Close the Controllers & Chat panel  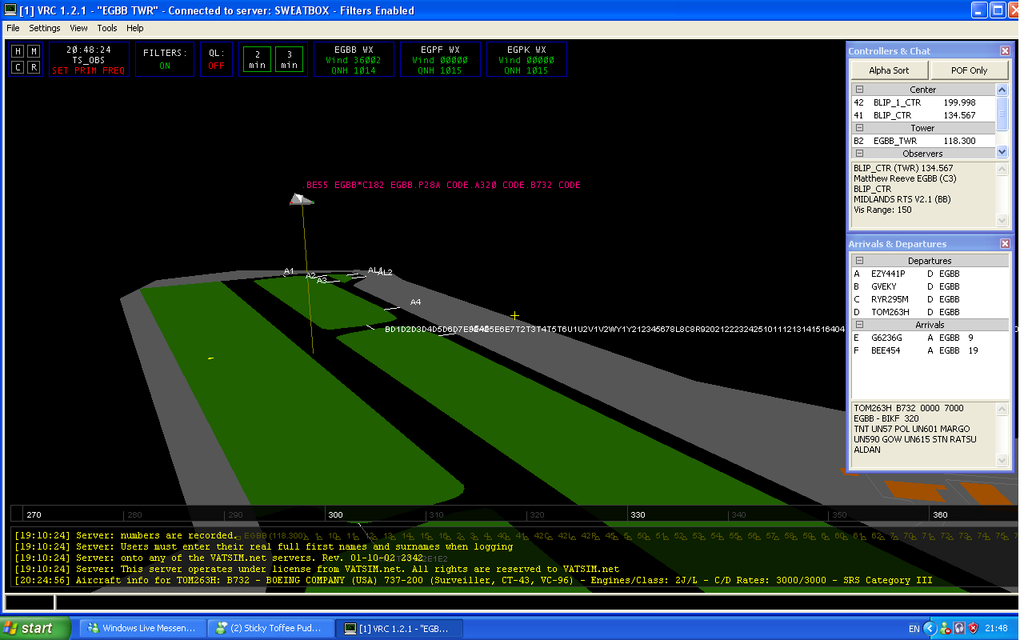pyautogui.click(x=1005, y=51)
